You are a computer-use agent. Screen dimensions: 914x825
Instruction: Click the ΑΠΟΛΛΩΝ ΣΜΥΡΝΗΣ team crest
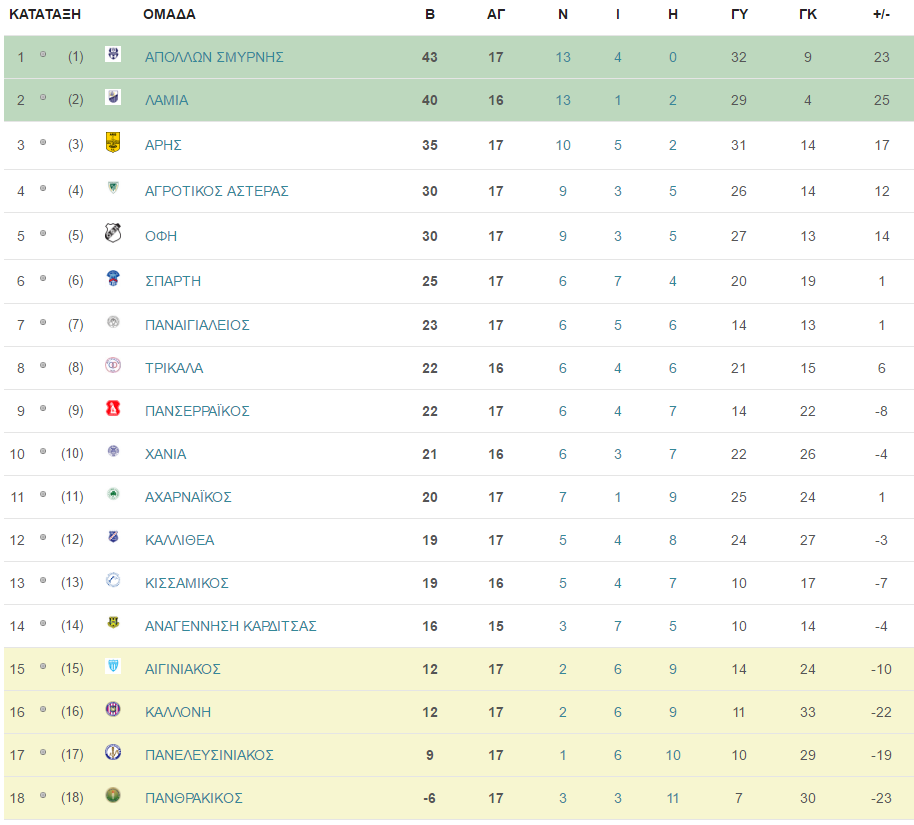coord(113,54)
